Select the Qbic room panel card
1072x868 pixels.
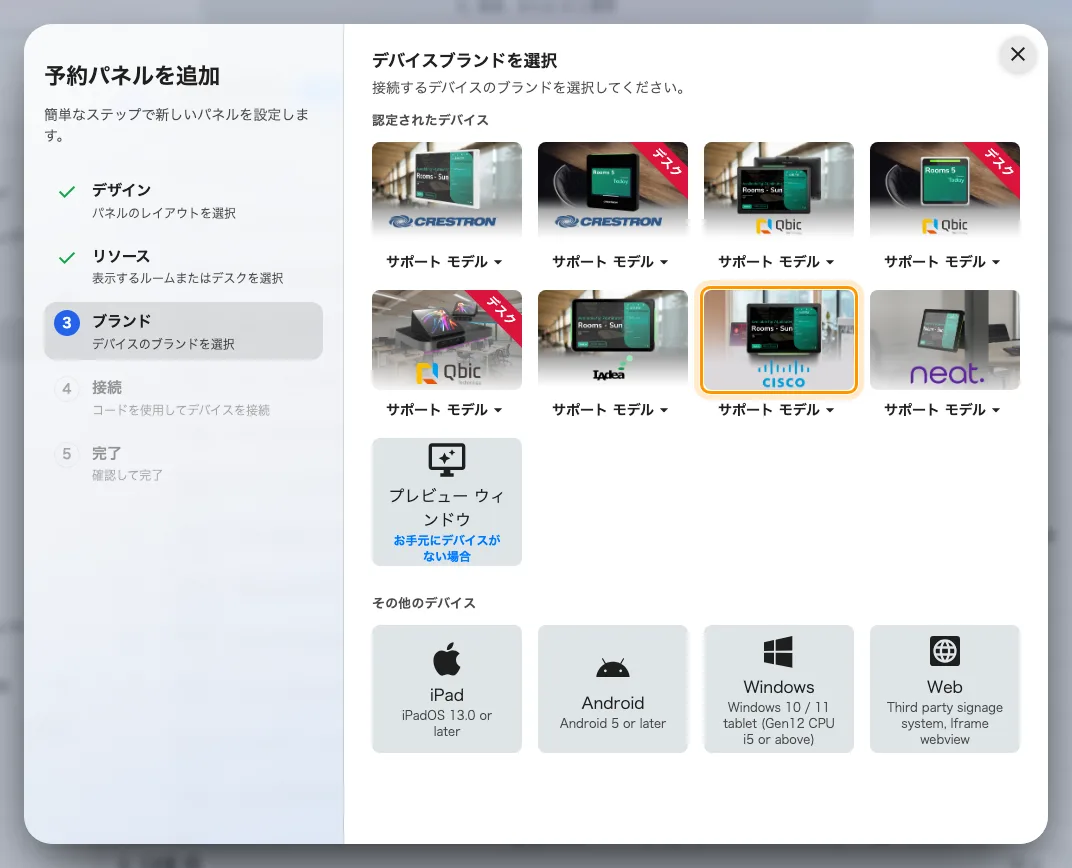(779, 190)
